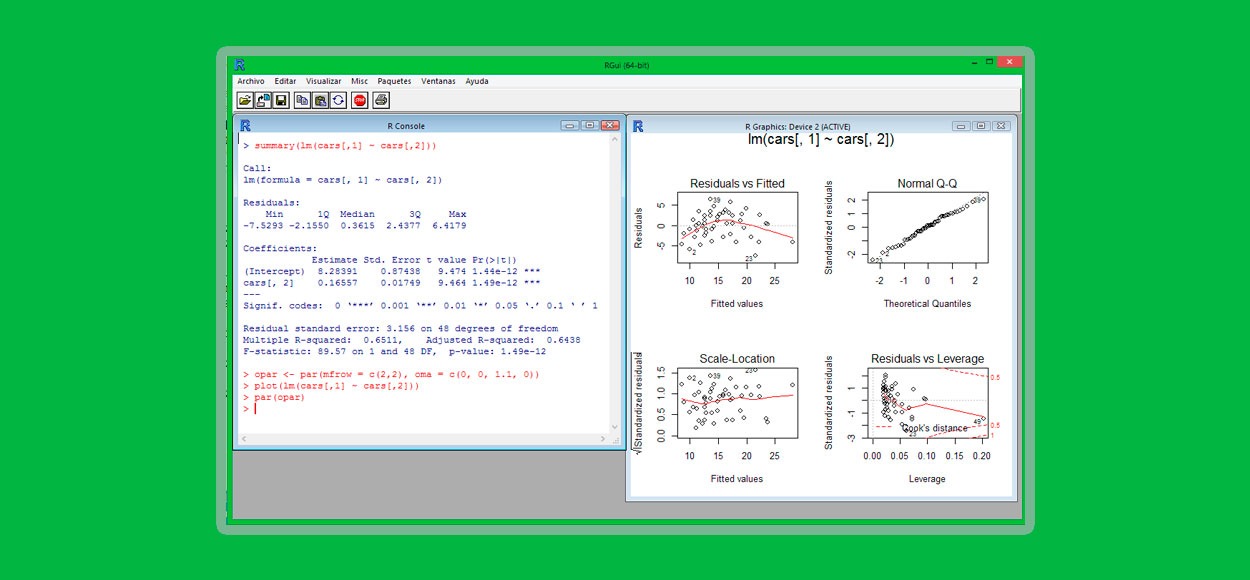Screen dimensions: 1250x580
Task: Open the Ventanas menu
Action: (x=438, y=81)
